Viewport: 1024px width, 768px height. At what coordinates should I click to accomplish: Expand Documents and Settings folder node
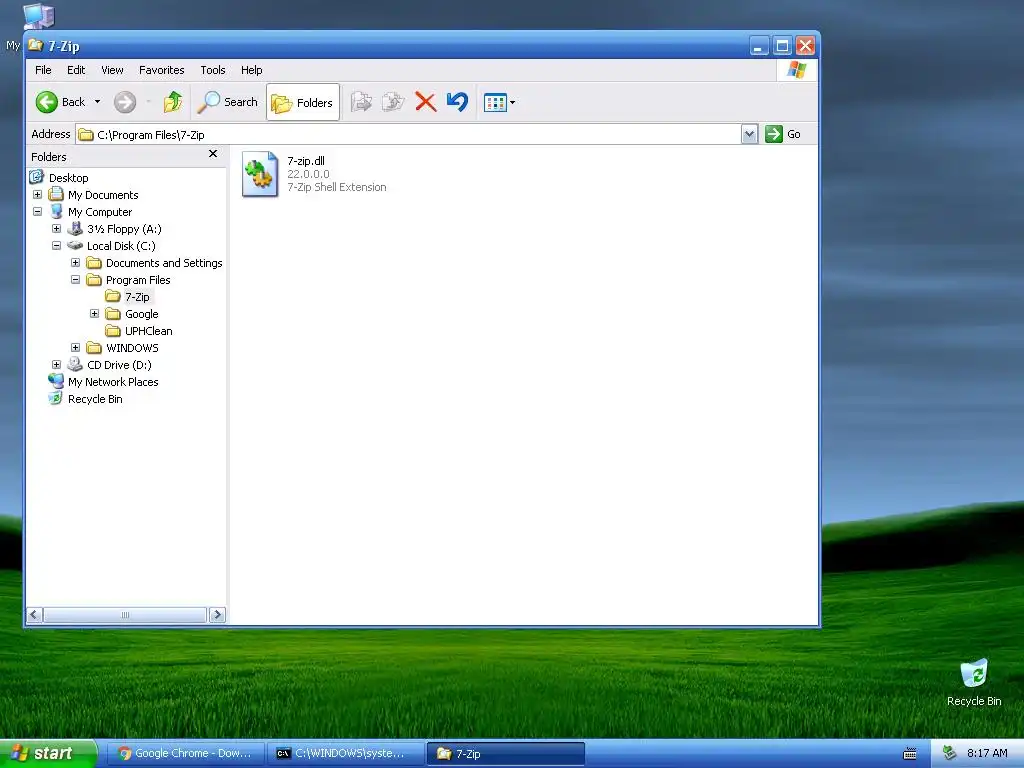coord(75,263)
